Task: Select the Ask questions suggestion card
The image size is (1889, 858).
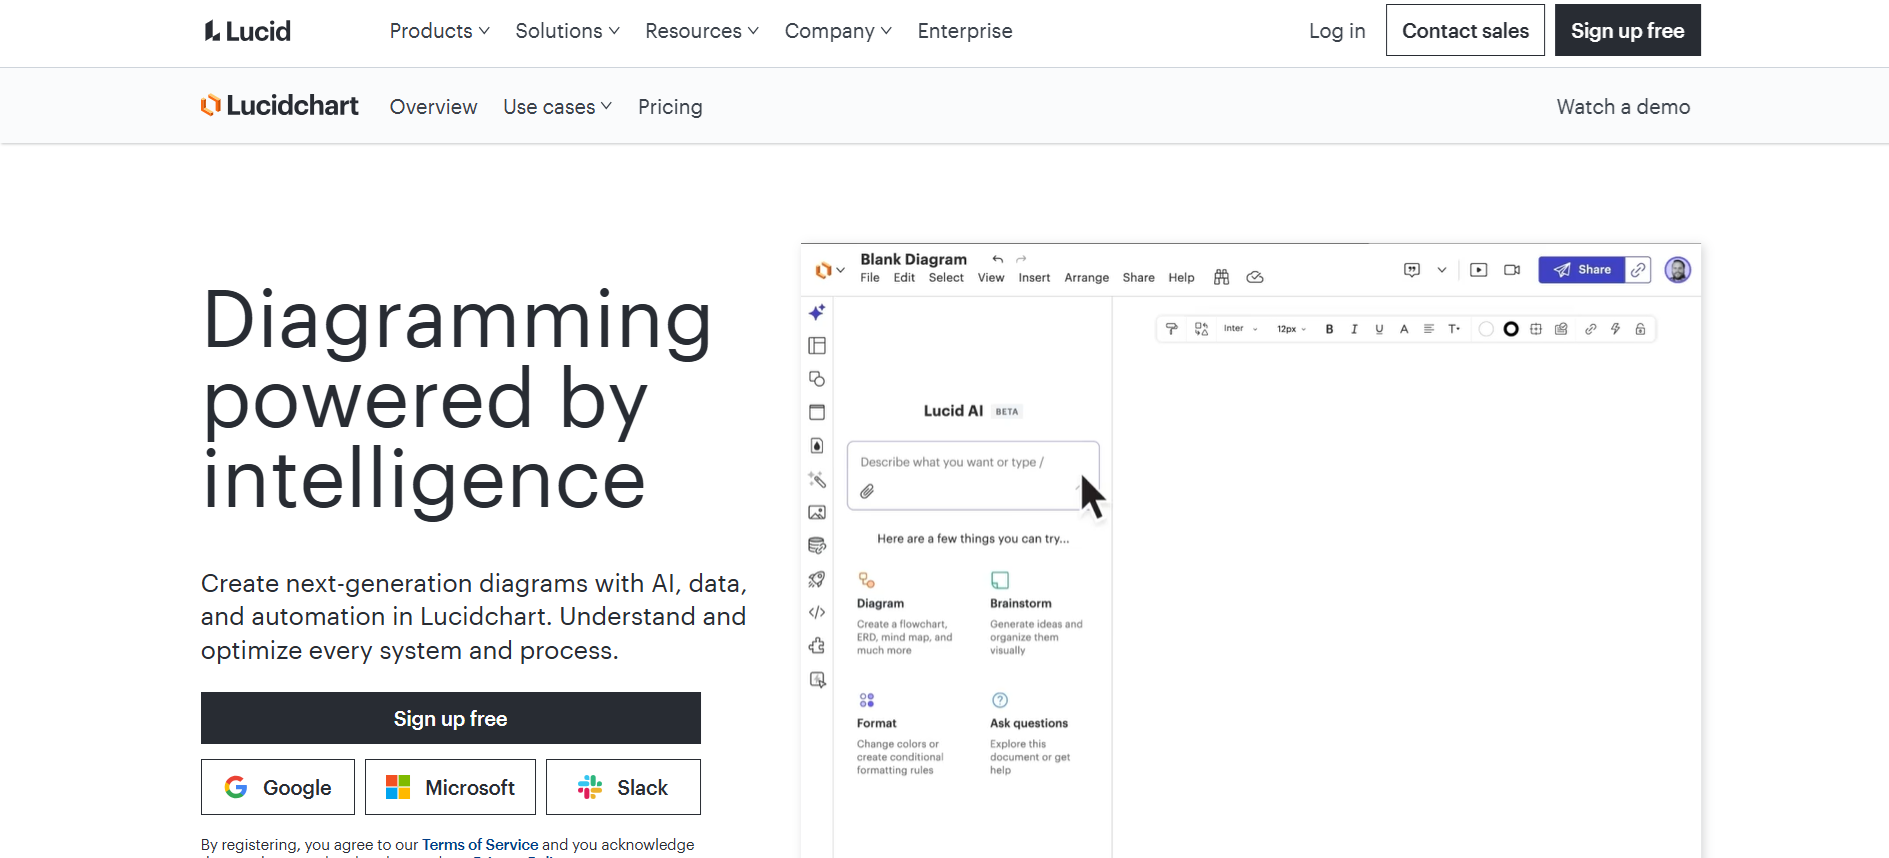Action: (x=1030, y=733)
